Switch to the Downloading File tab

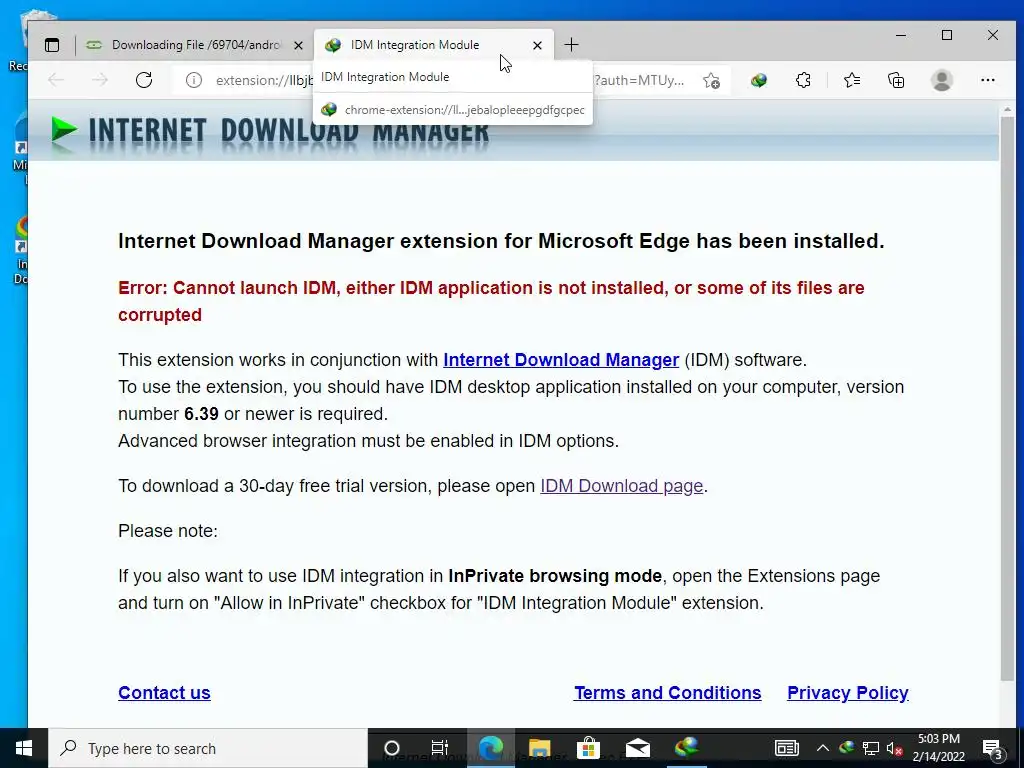click(x=195, y=45)
